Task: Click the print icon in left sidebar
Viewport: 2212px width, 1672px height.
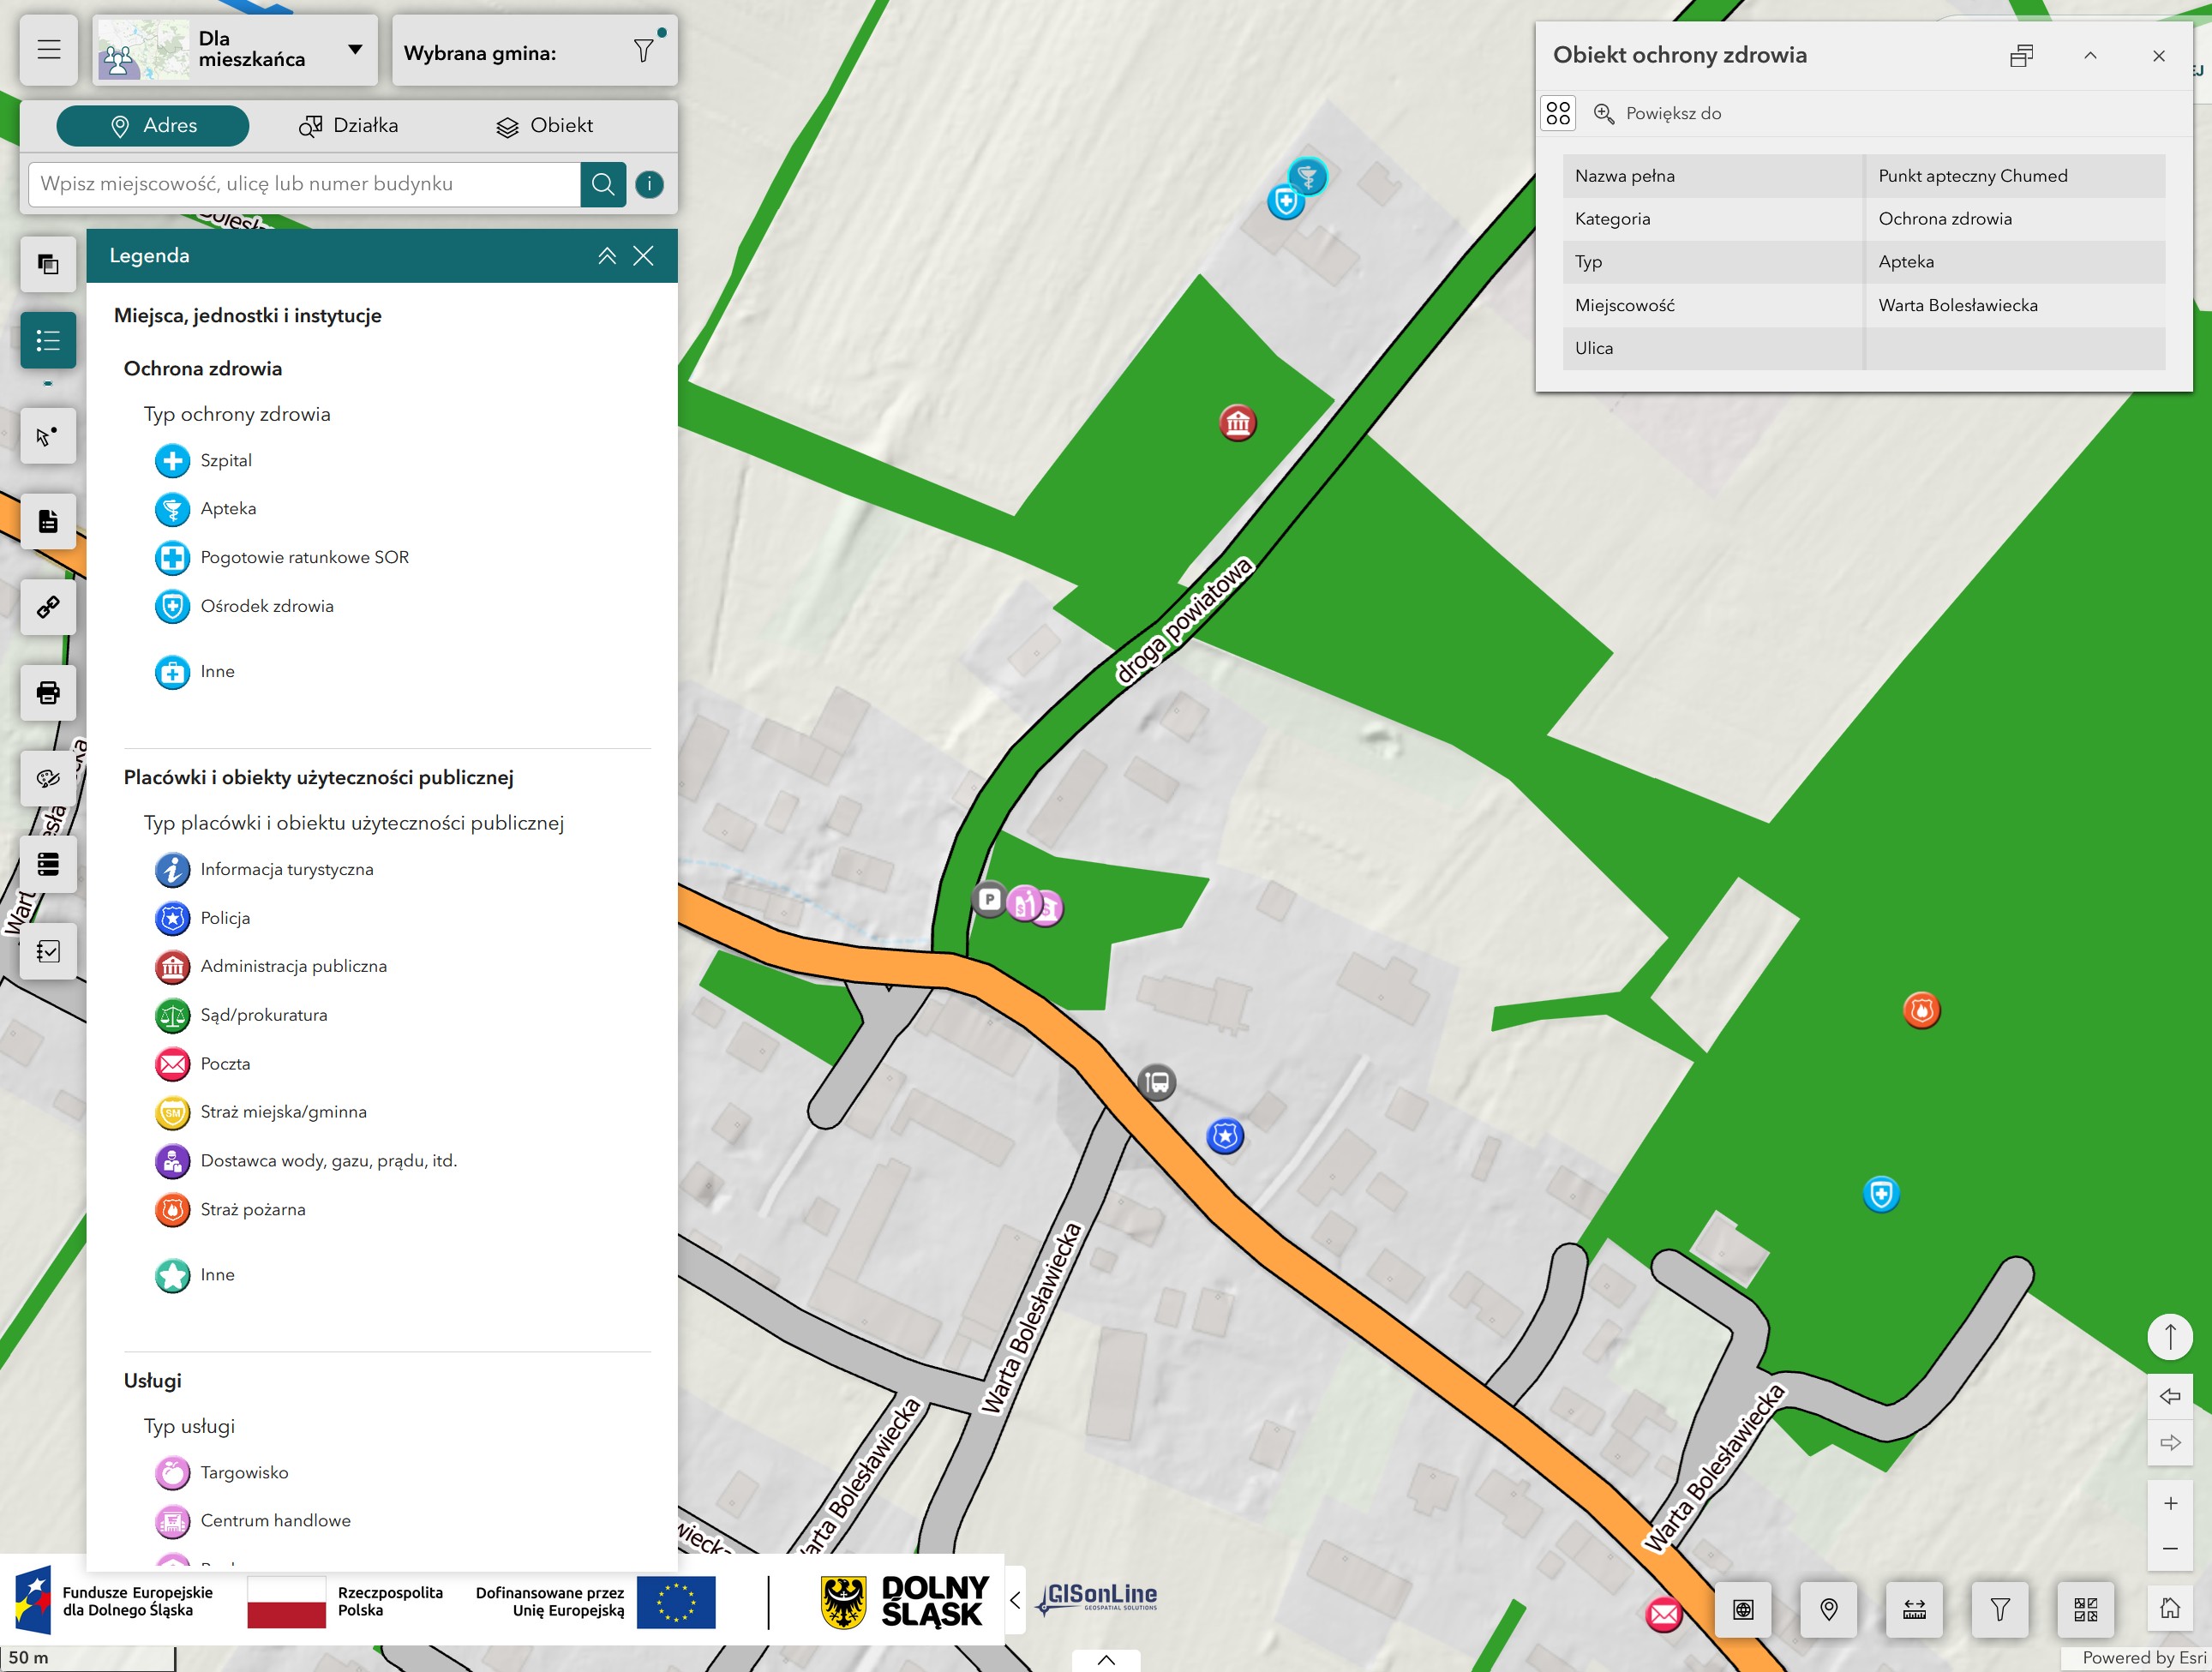Action: [x=48, y=692]
